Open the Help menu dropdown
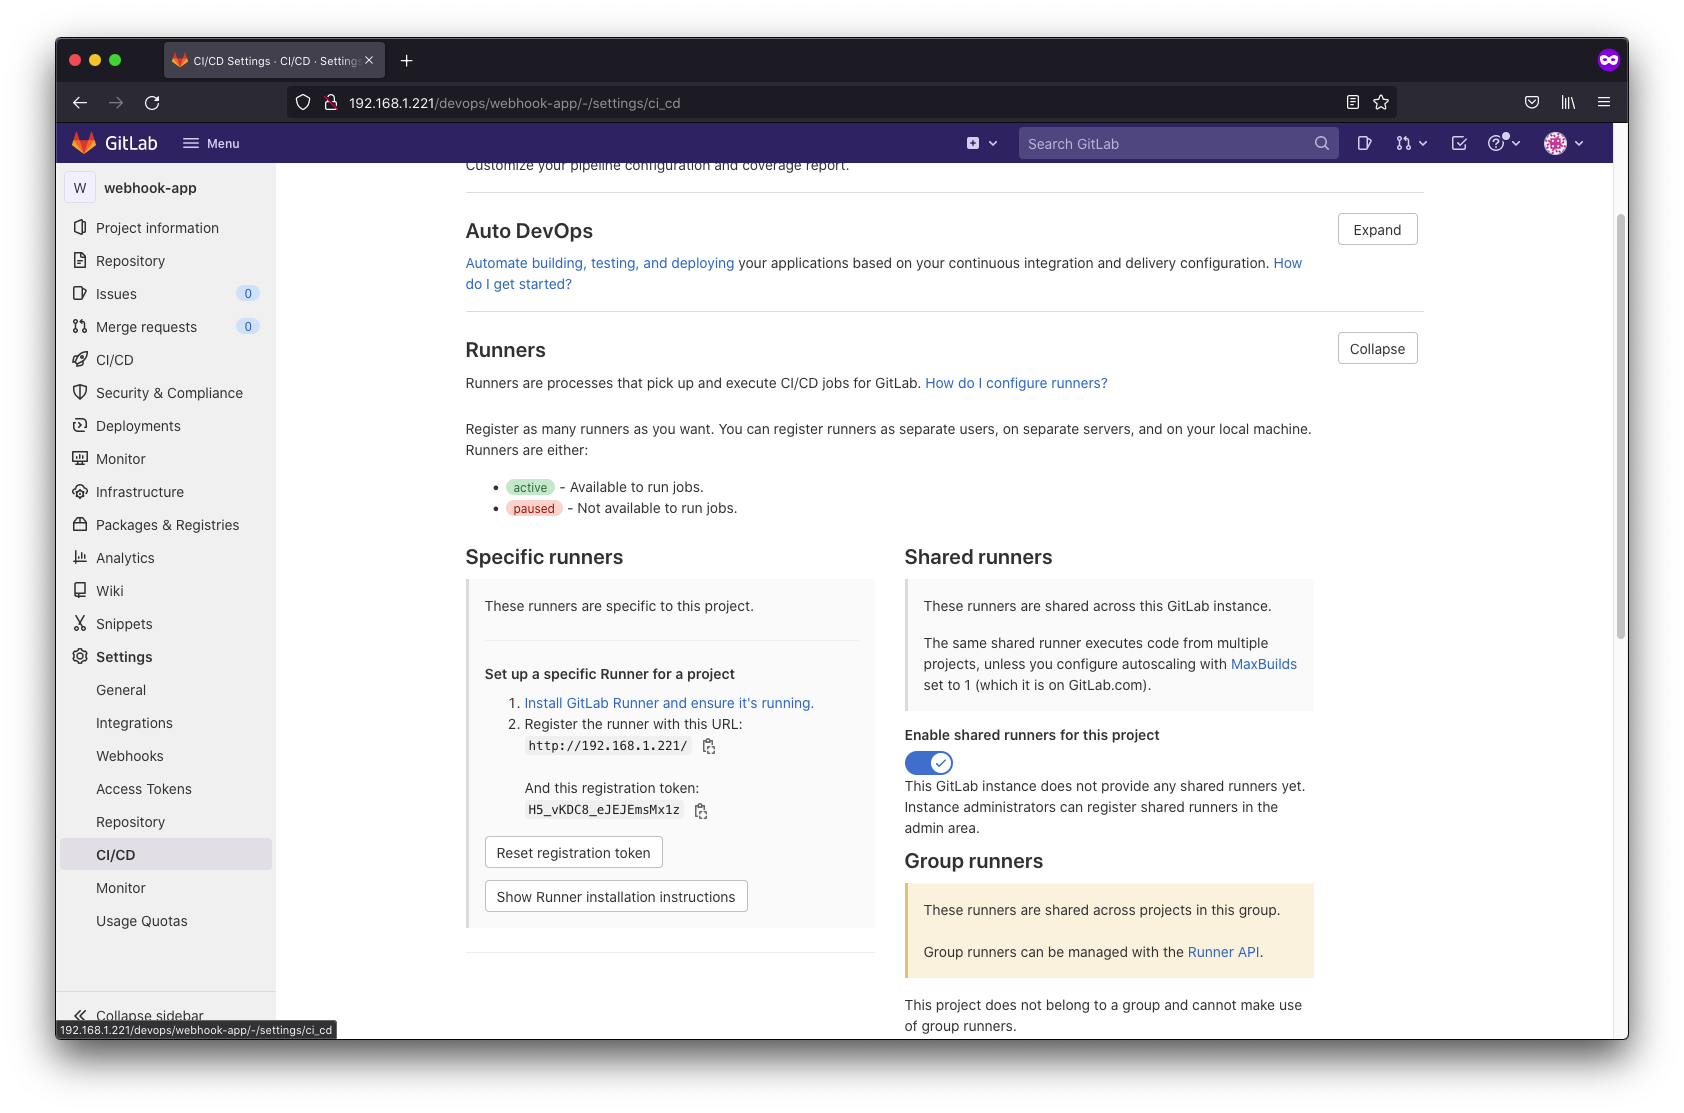The height and width of the screenshot is (1113, 1684). tap(1504, 143)
